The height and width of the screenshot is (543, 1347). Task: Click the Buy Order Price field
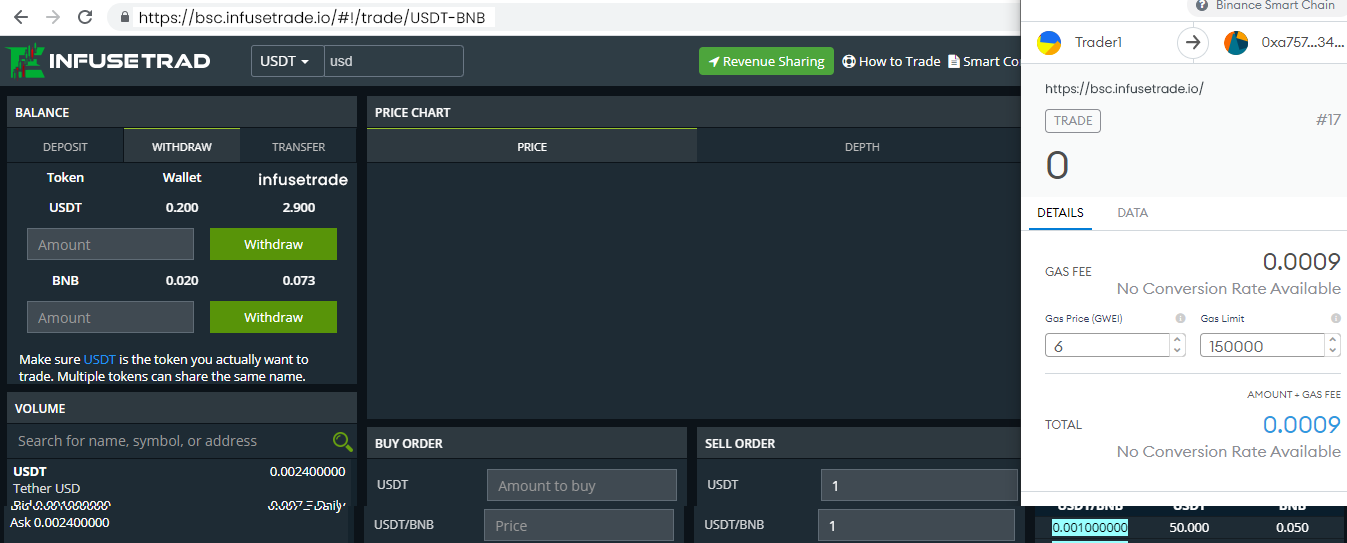[x=578, y=525]
